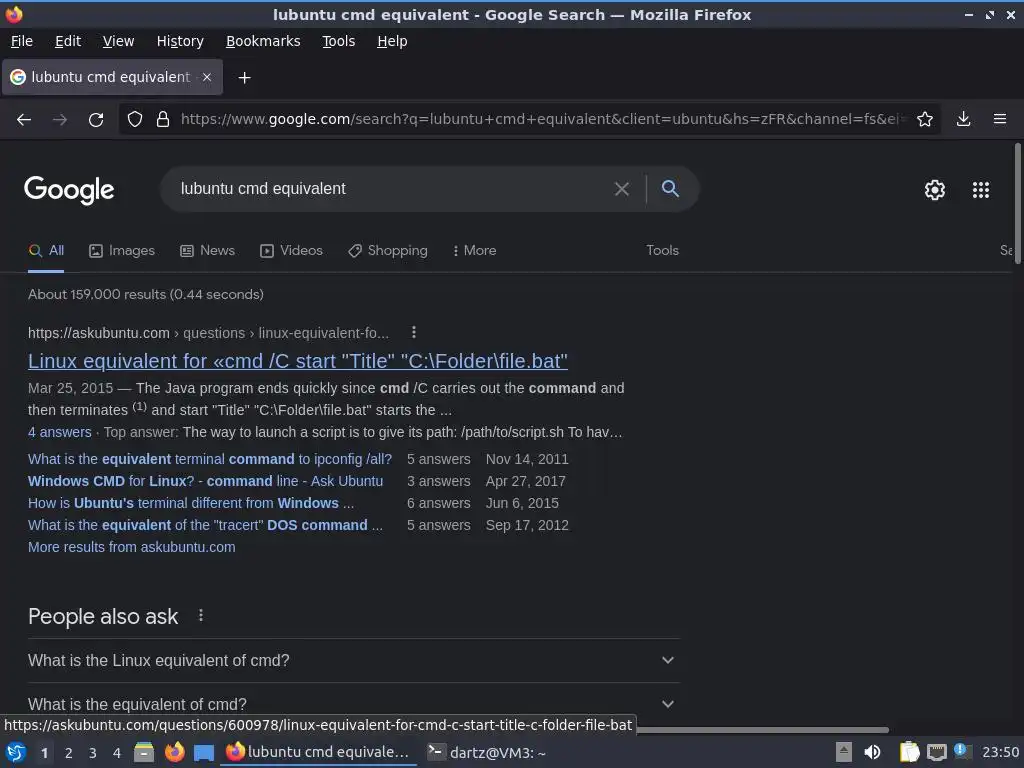Click the page vertical scrollbar
This screenshot has width=1024, height=768.
pos(1017,204)
